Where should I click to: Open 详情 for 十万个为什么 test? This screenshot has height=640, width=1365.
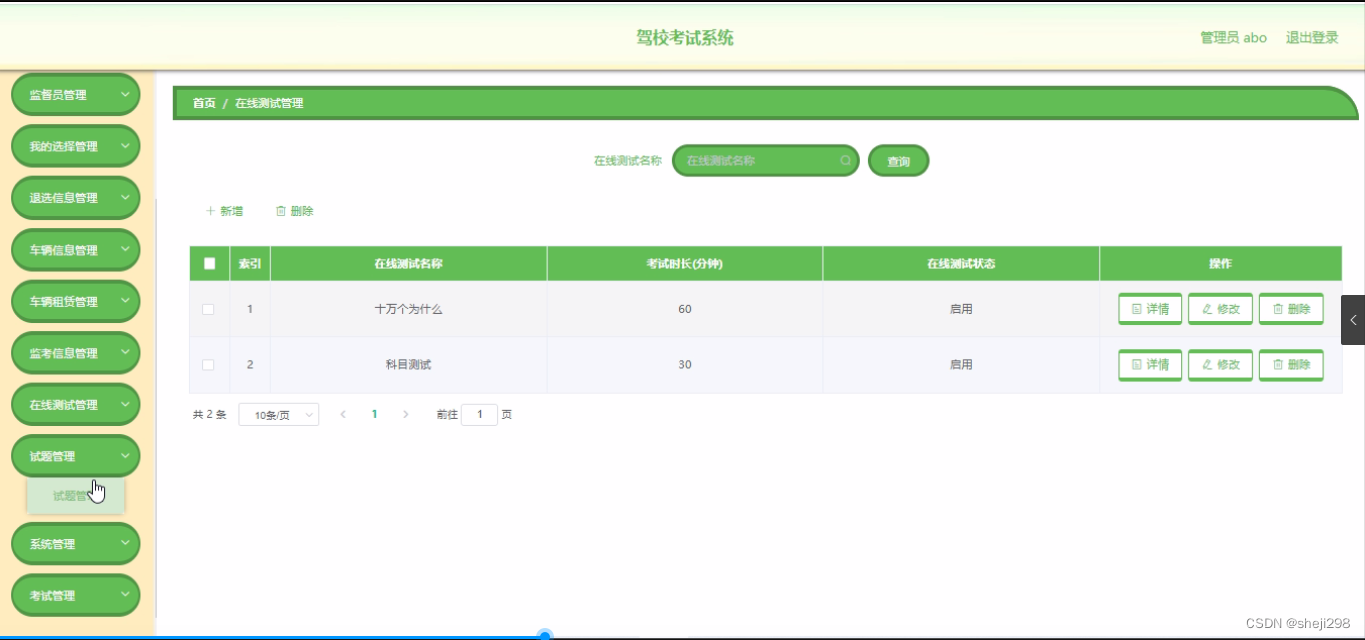pos(1149,309)
